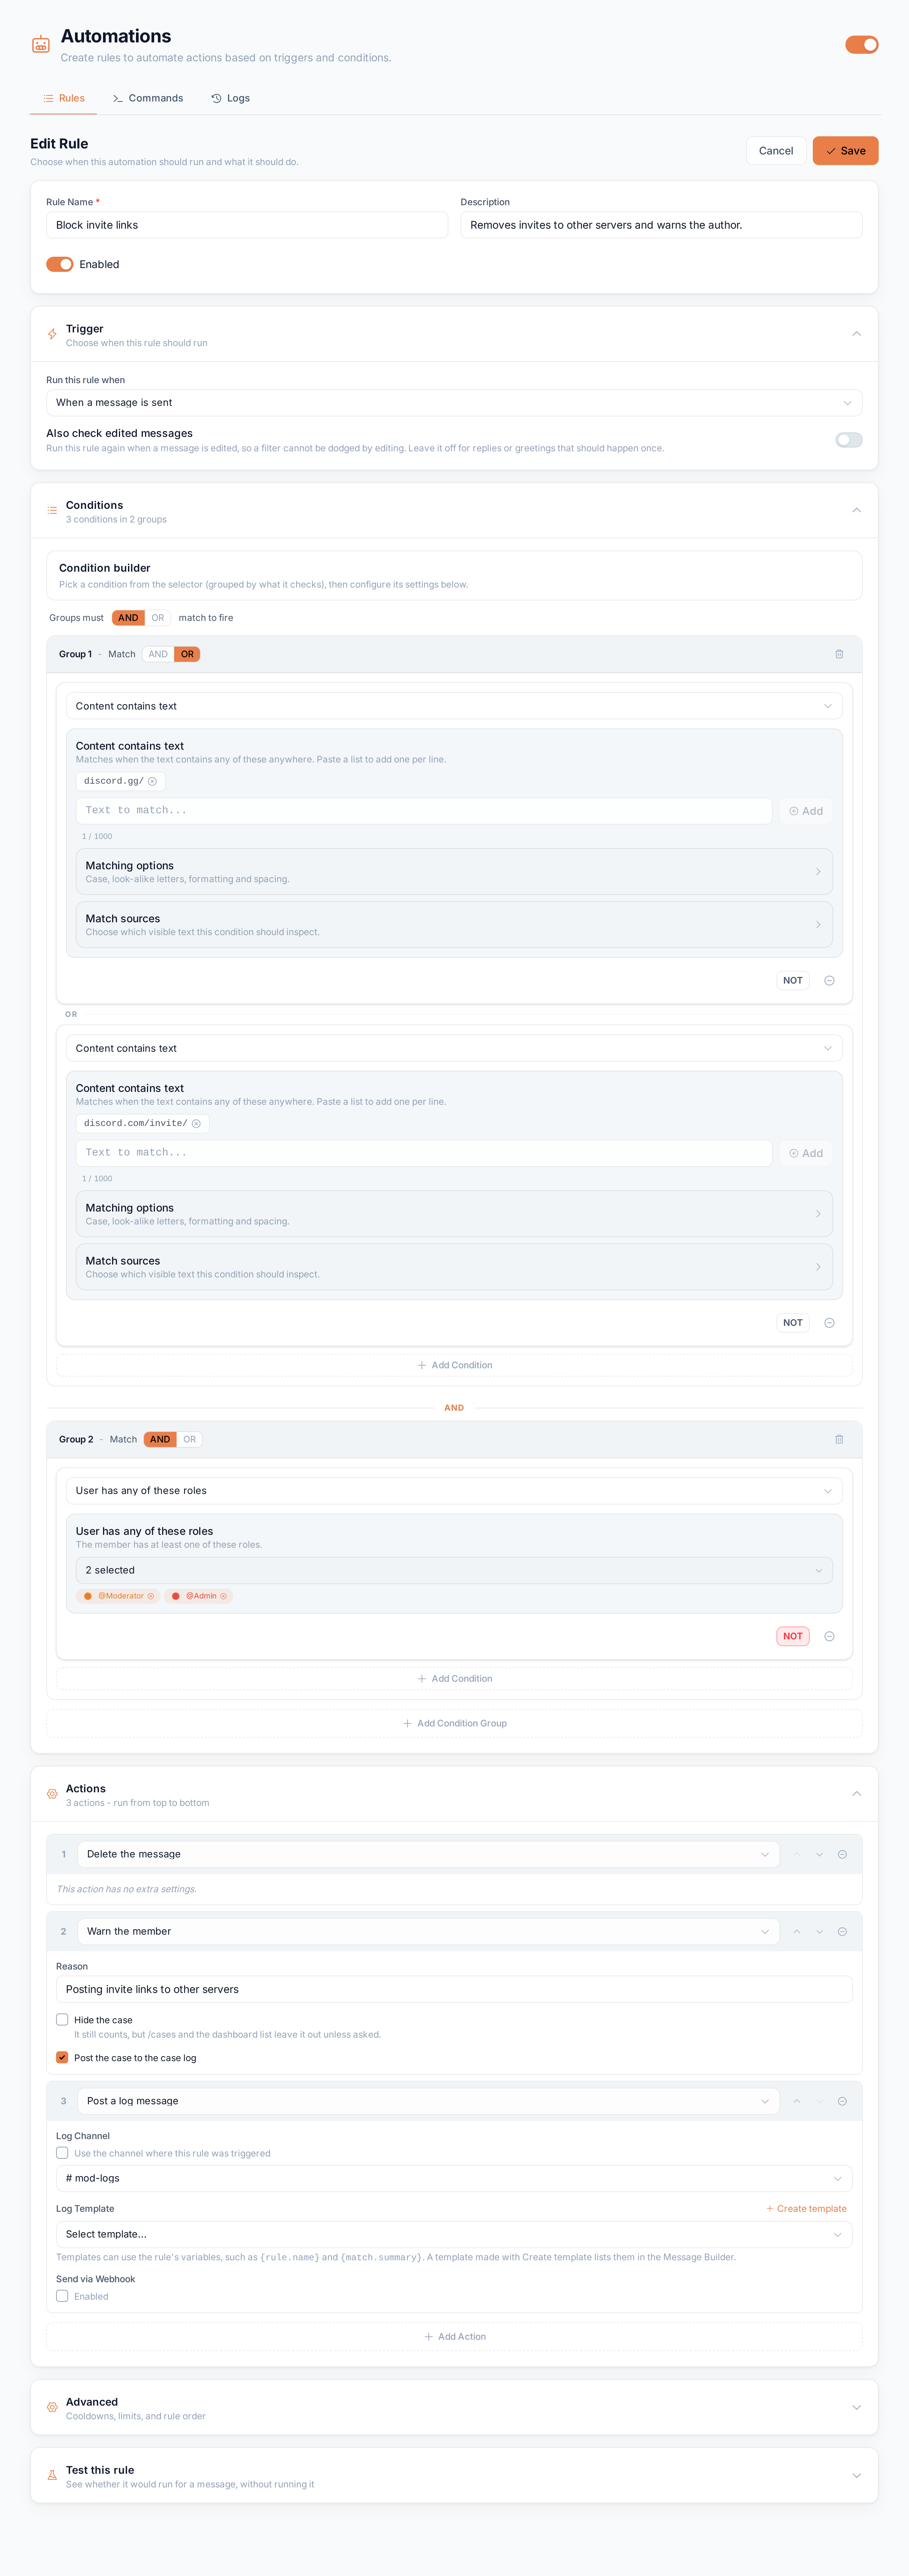Toggle the rule Enabled switch
This screenshot has width=909, height=2576.
pos(60,264)
